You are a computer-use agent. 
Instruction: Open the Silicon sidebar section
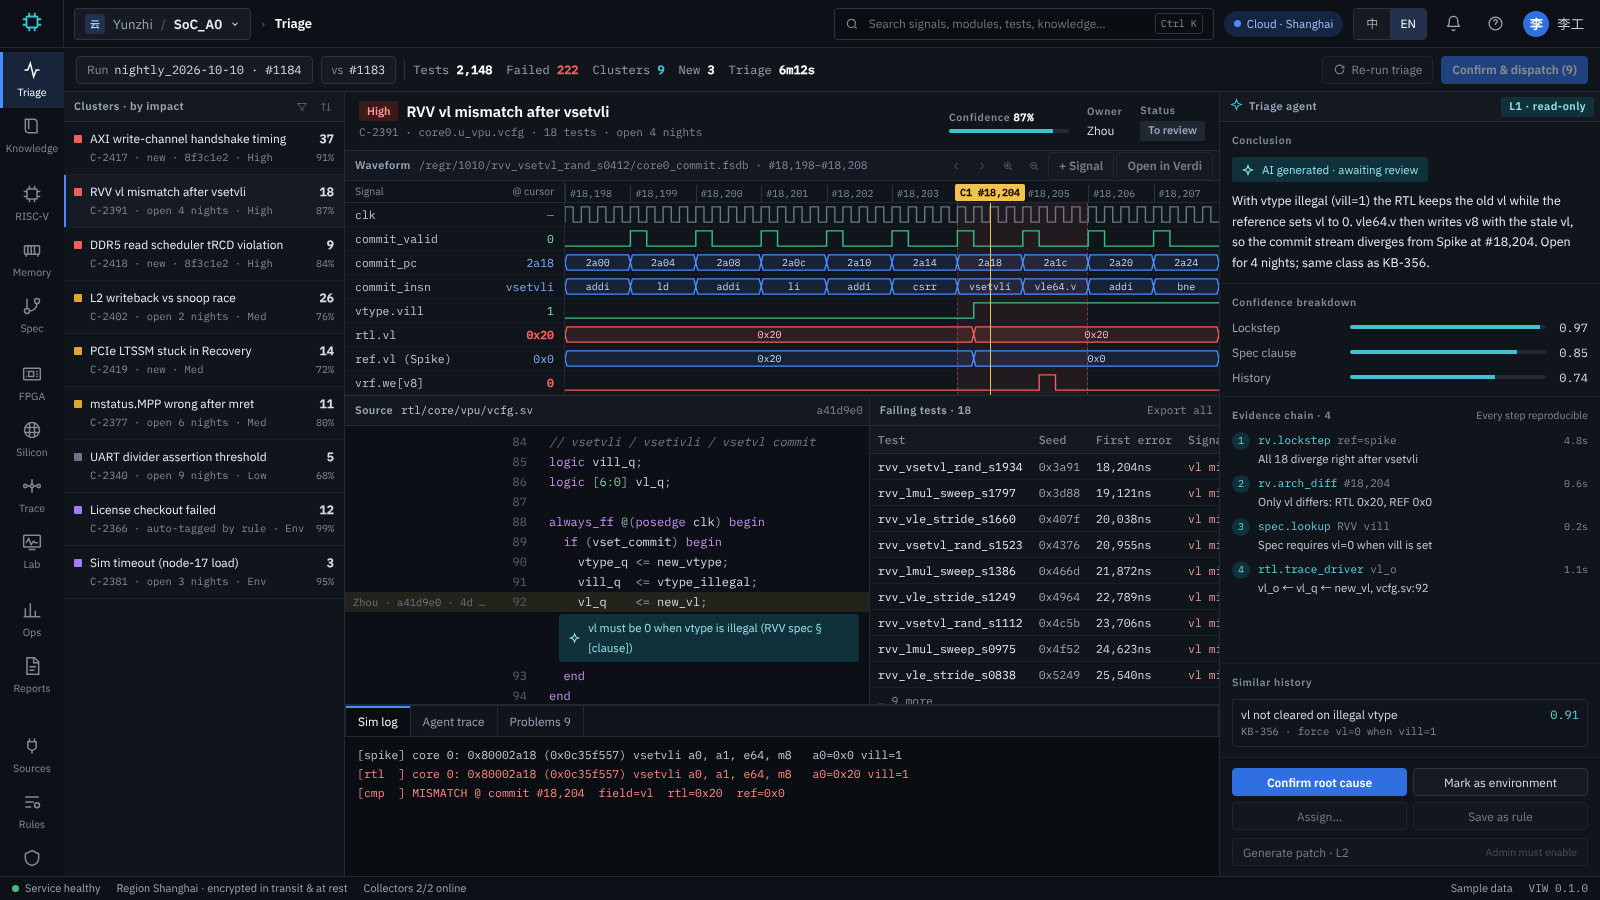click(32, 440)
